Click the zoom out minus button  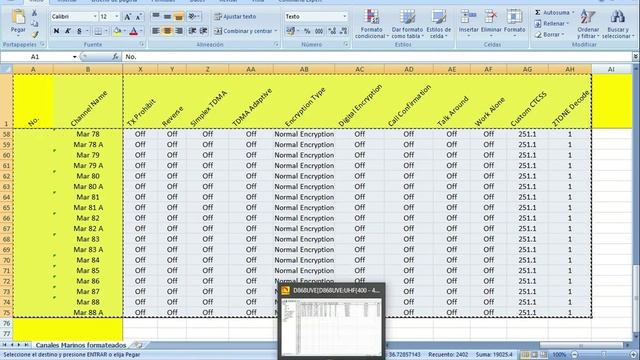[575, 355]
